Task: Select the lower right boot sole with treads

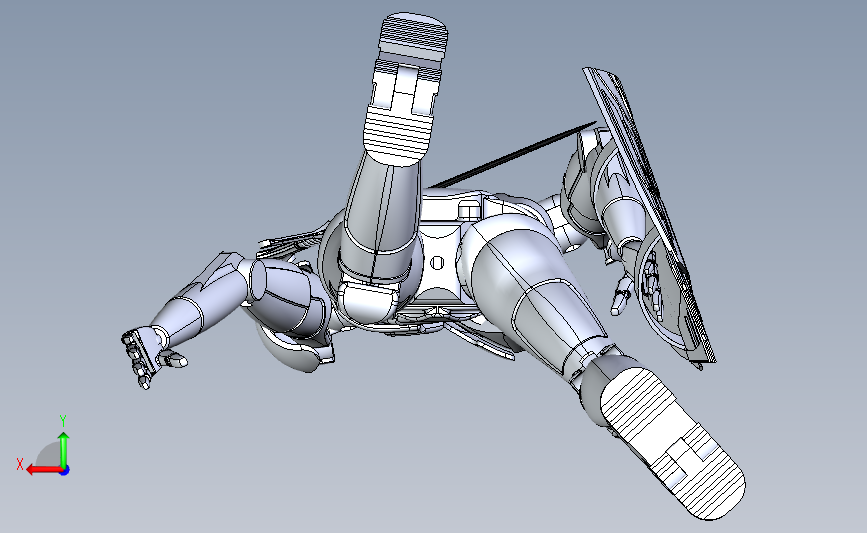Action: click(x=673, y=444)
